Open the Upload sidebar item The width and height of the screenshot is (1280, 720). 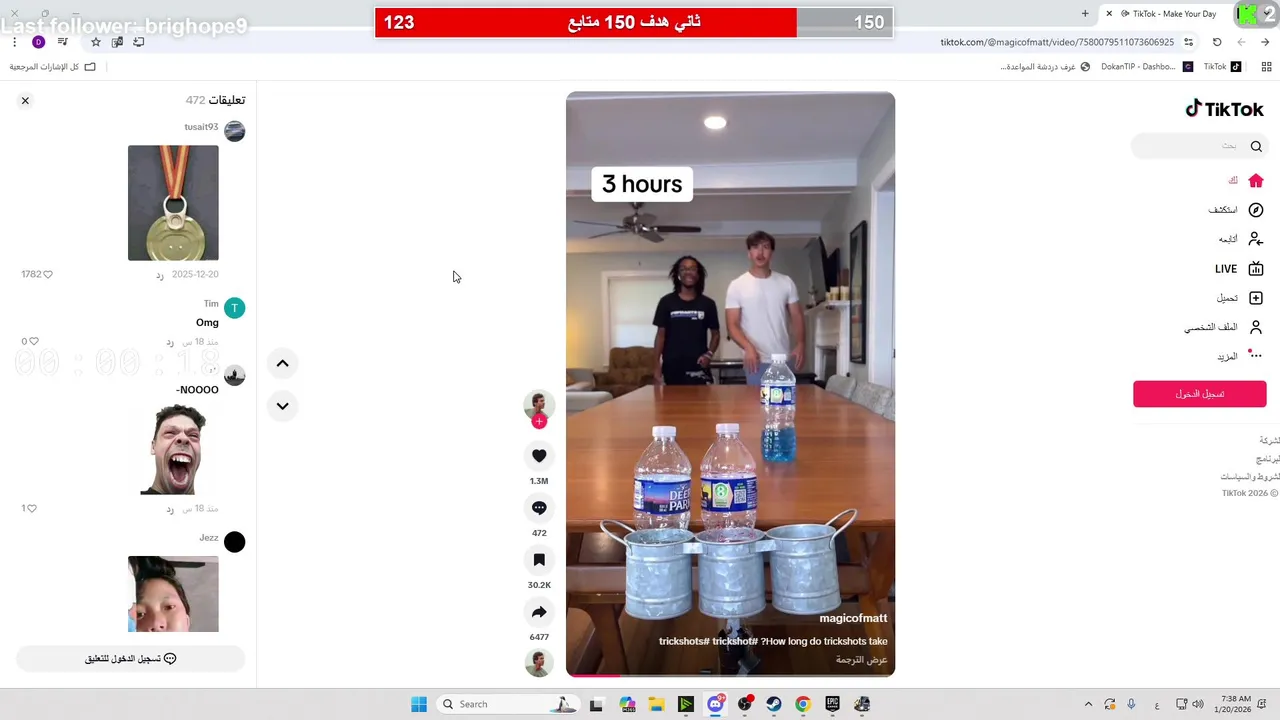pyautogui.click(x=1240, y=298)
